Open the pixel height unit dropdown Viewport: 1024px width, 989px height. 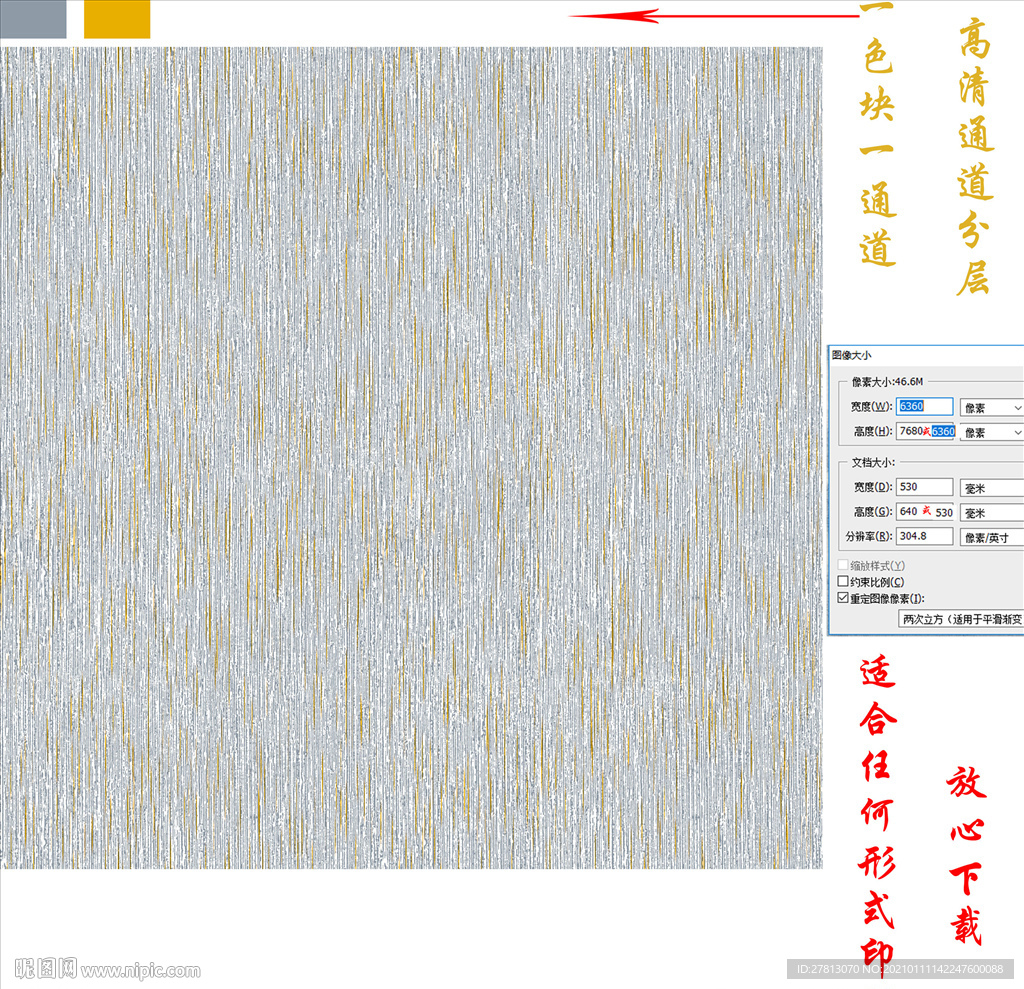click(991, 432)
